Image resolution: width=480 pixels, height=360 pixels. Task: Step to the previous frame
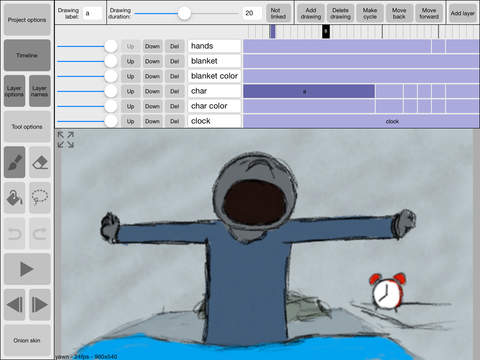point(15,305)
